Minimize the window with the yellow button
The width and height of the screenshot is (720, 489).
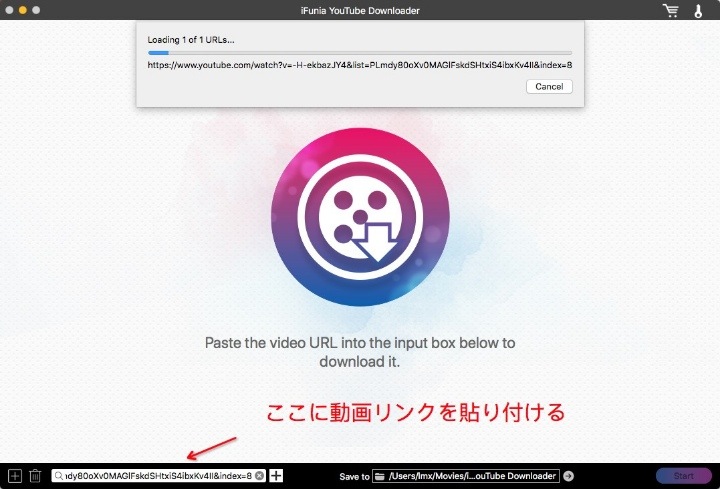click(x=24, y=10)
